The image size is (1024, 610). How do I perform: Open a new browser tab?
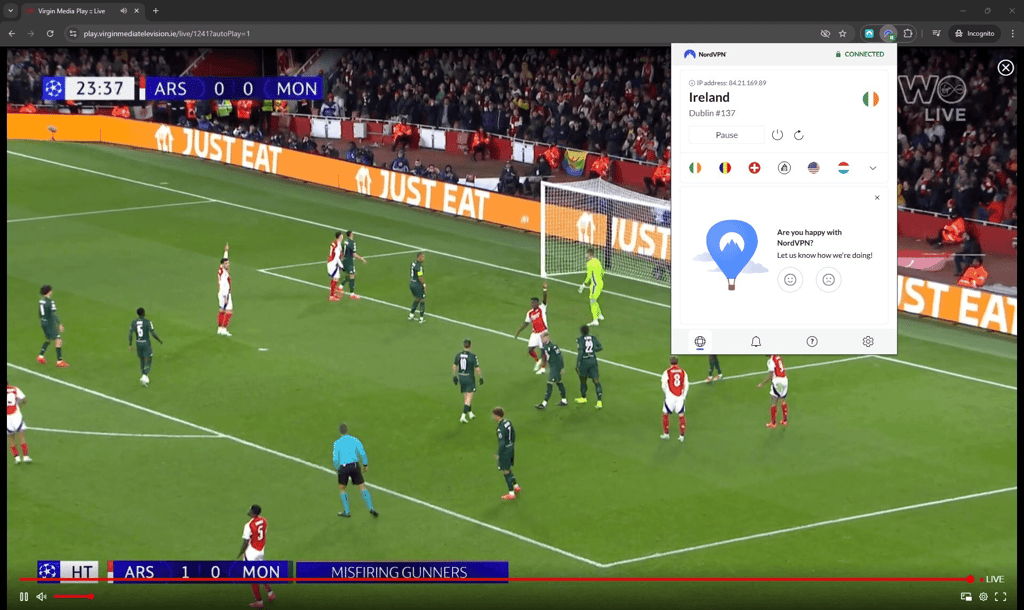155,11
